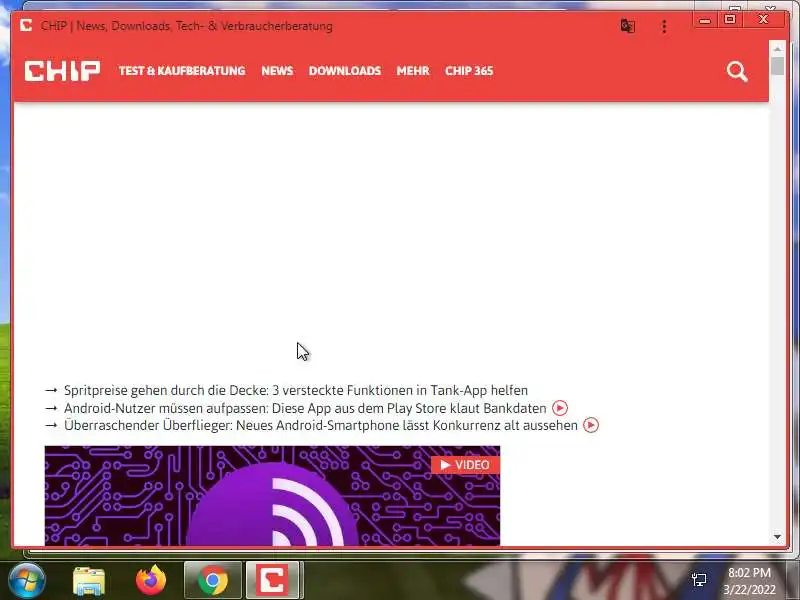The width and height of the screenshot is (800, 600).
Task: Click the clock showing 8:02 PM
Action: coord(749,572)
